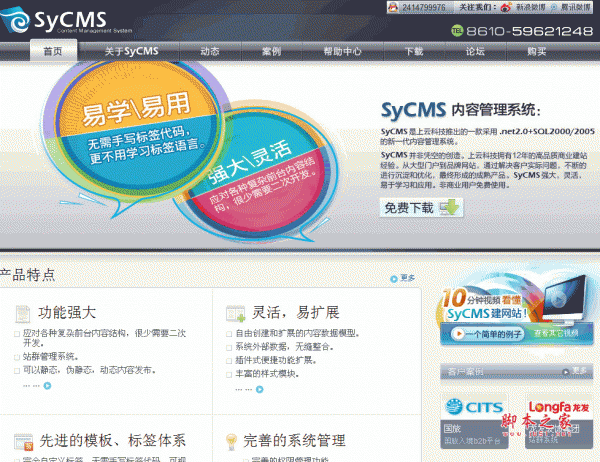Click the video monitor image
The height and width of the screenshot is (462, 600).
tap(565, 299)
